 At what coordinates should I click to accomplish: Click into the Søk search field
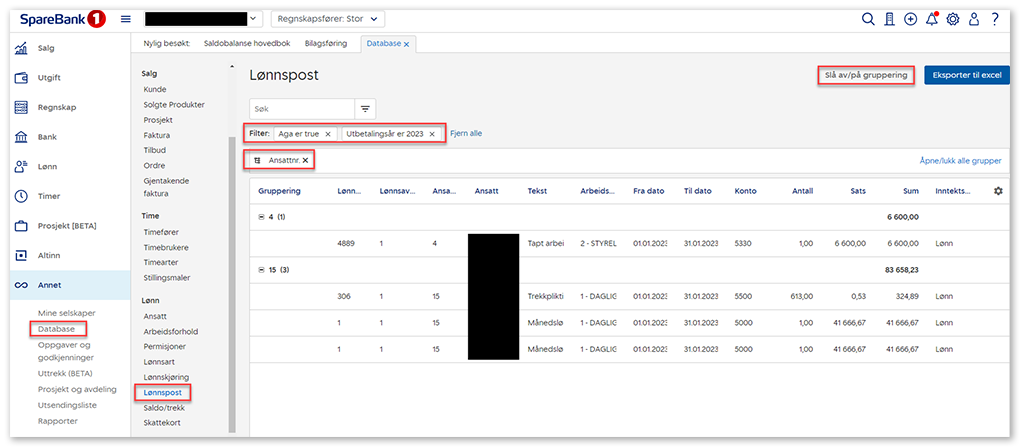click(301, 109)
